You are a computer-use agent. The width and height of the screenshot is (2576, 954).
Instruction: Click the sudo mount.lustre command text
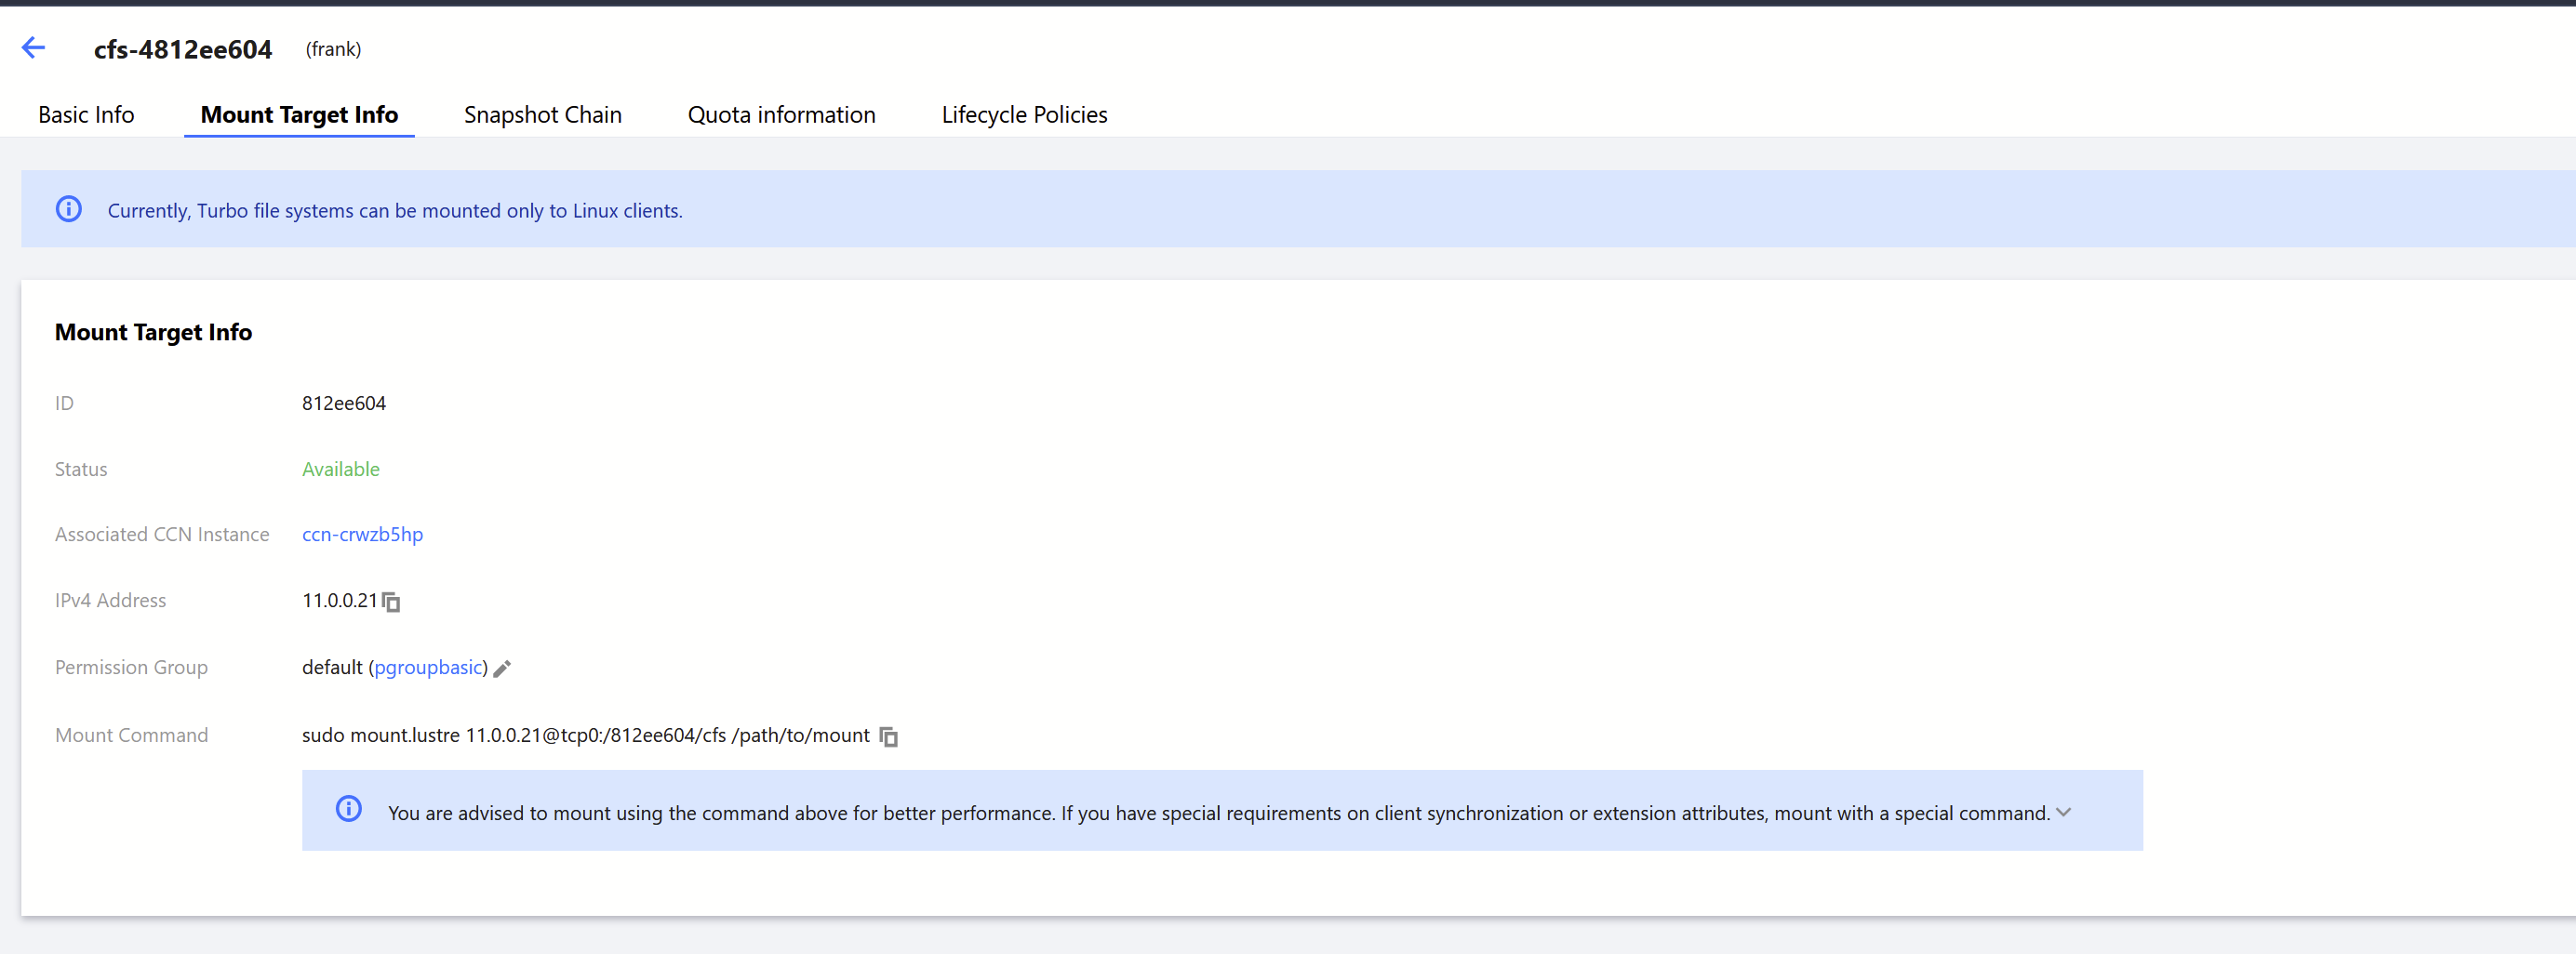(585, 735)
